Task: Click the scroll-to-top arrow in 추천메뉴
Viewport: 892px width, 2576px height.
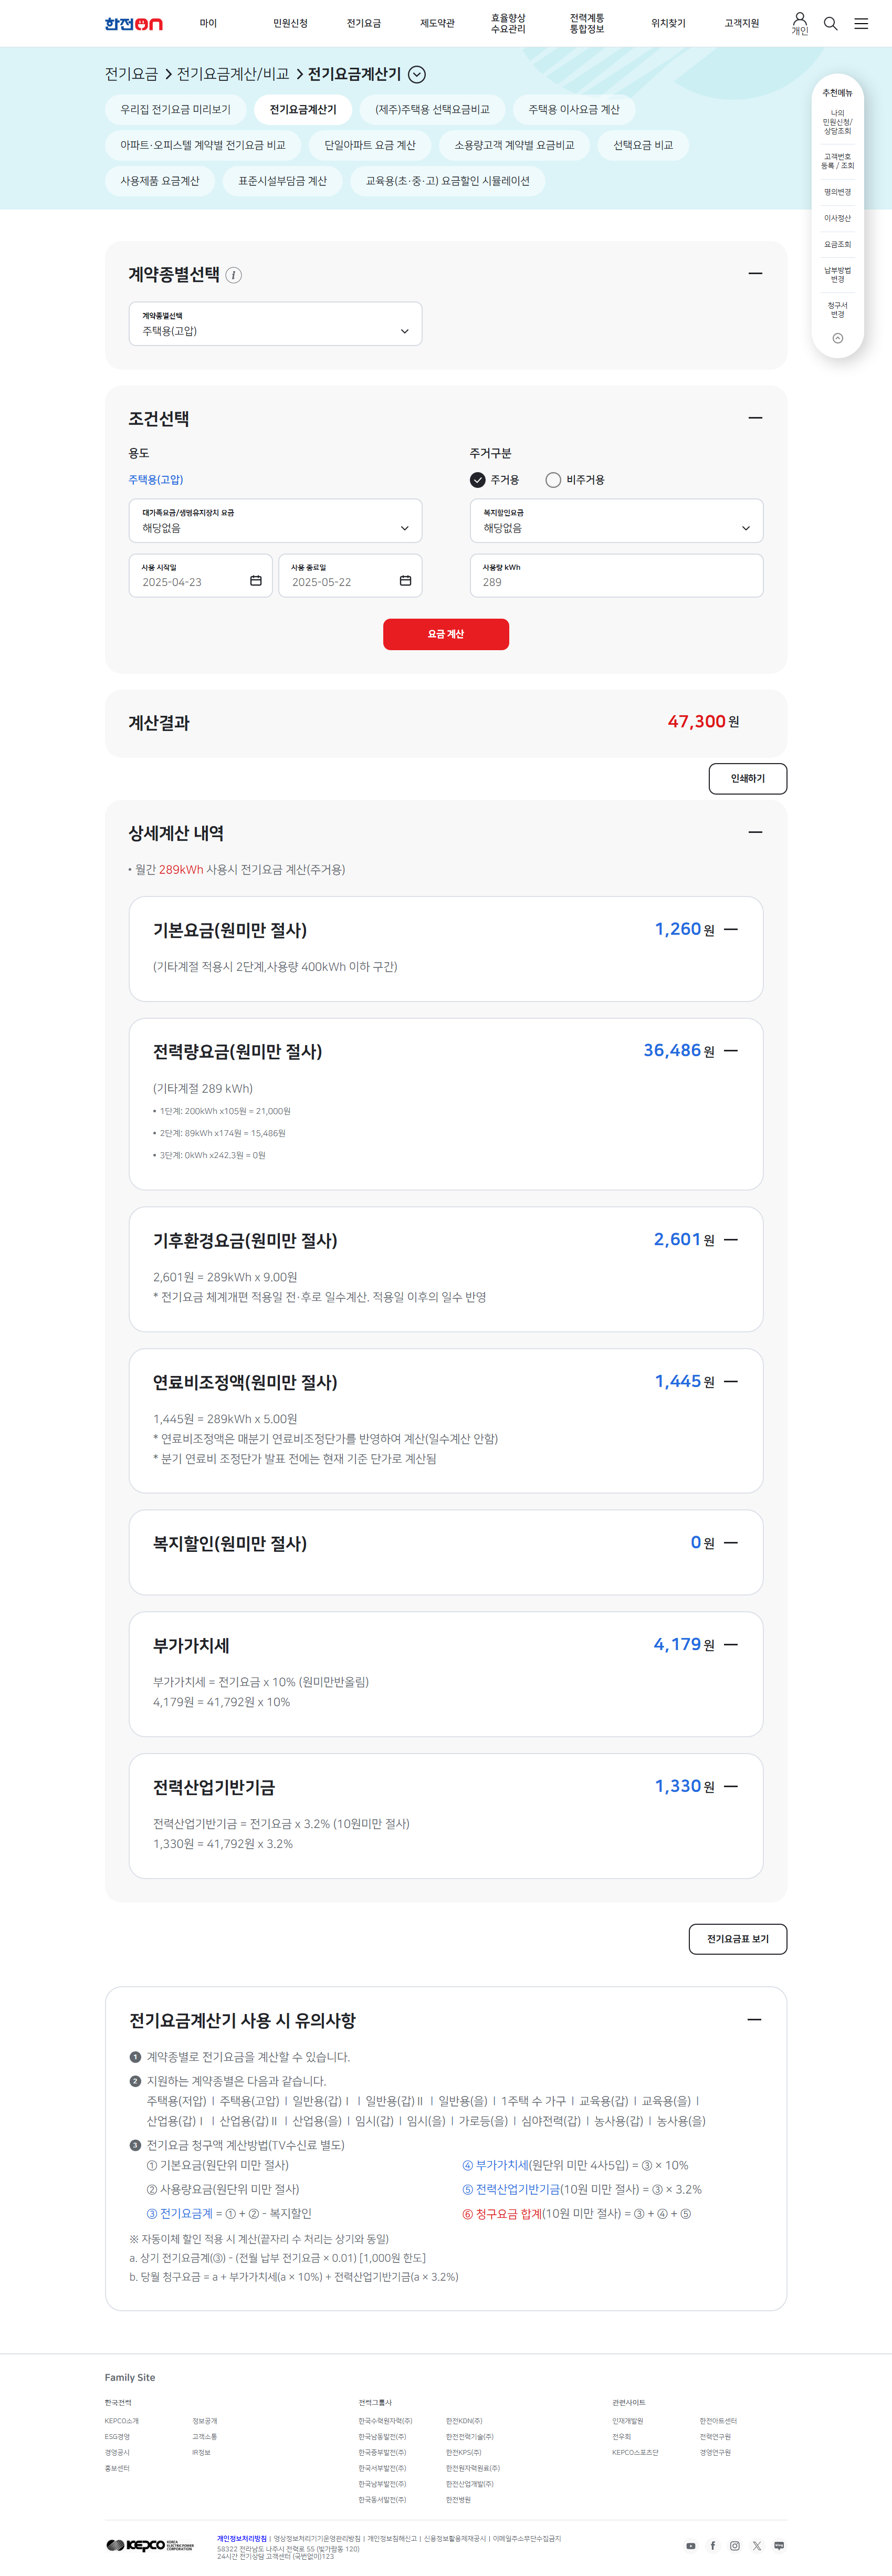Action: pyautogui.click(x=838, y=338)
